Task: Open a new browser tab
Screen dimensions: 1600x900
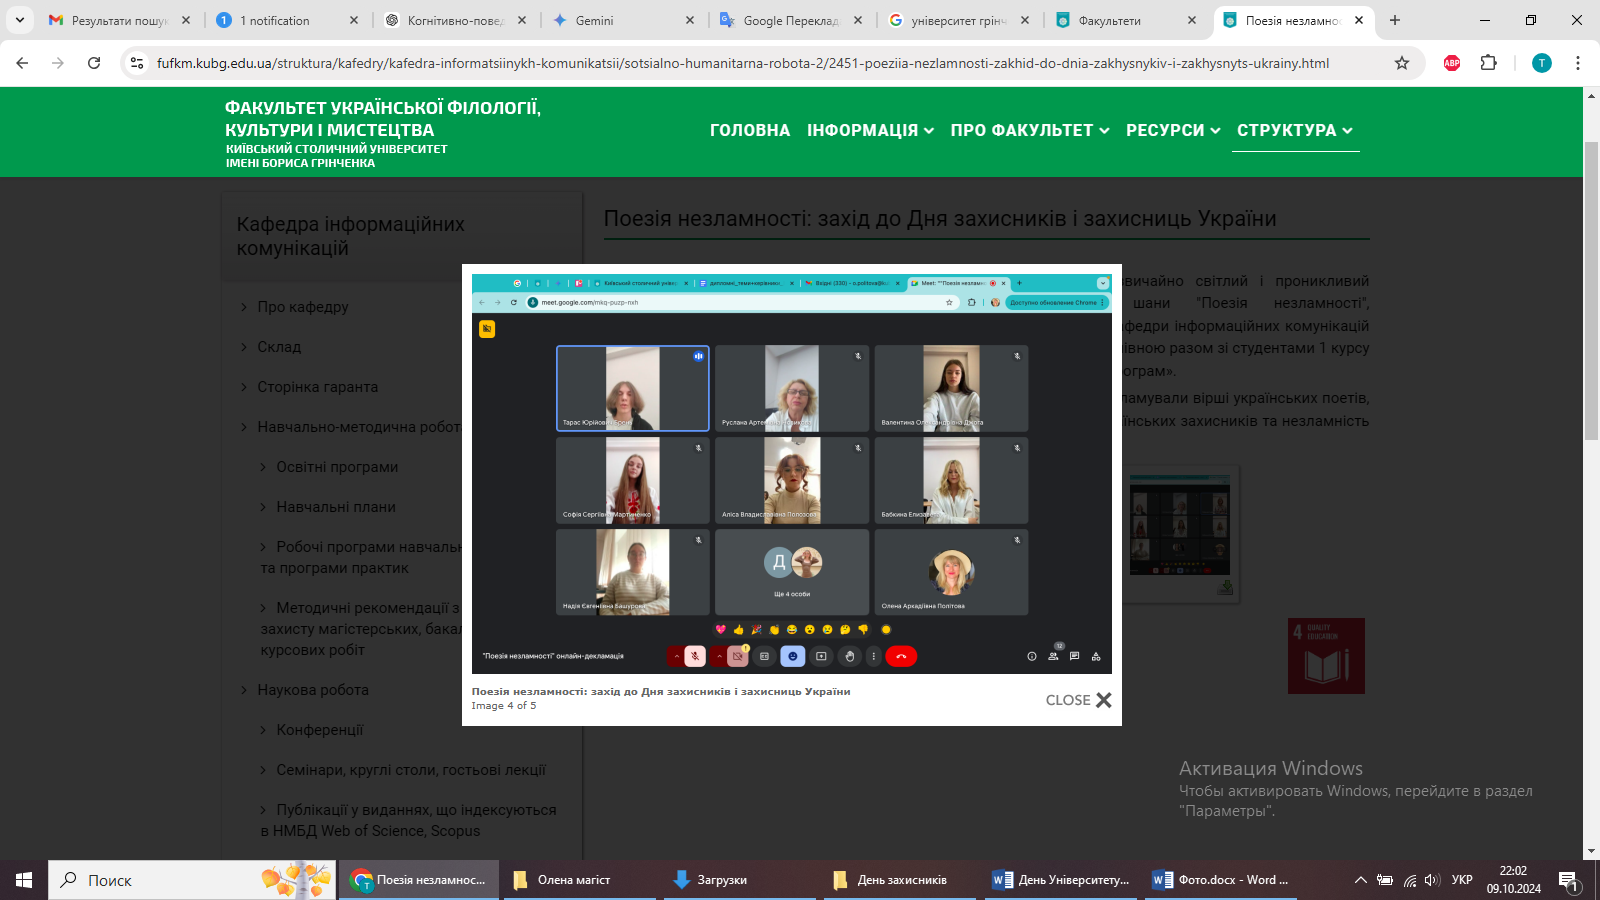Action: point(1395,20)
